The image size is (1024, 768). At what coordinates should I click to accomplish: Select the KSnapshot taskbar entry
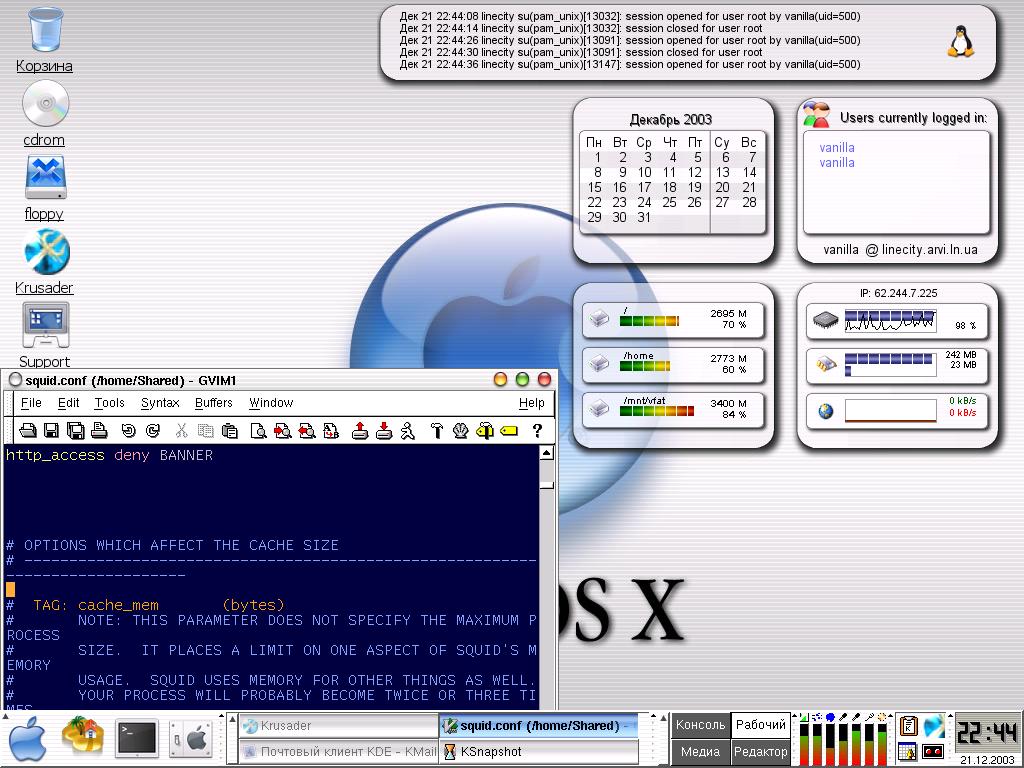491,751
